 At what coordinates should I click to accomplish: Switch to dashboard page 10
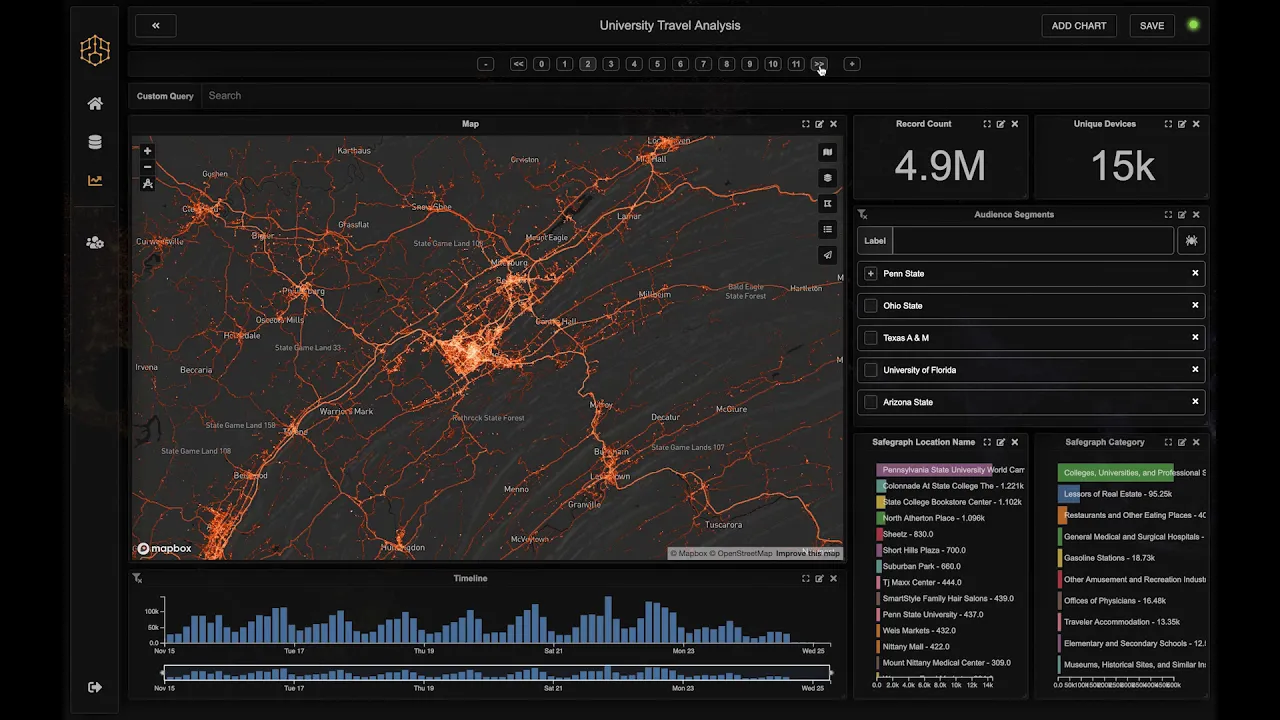[x=773, y=64]
